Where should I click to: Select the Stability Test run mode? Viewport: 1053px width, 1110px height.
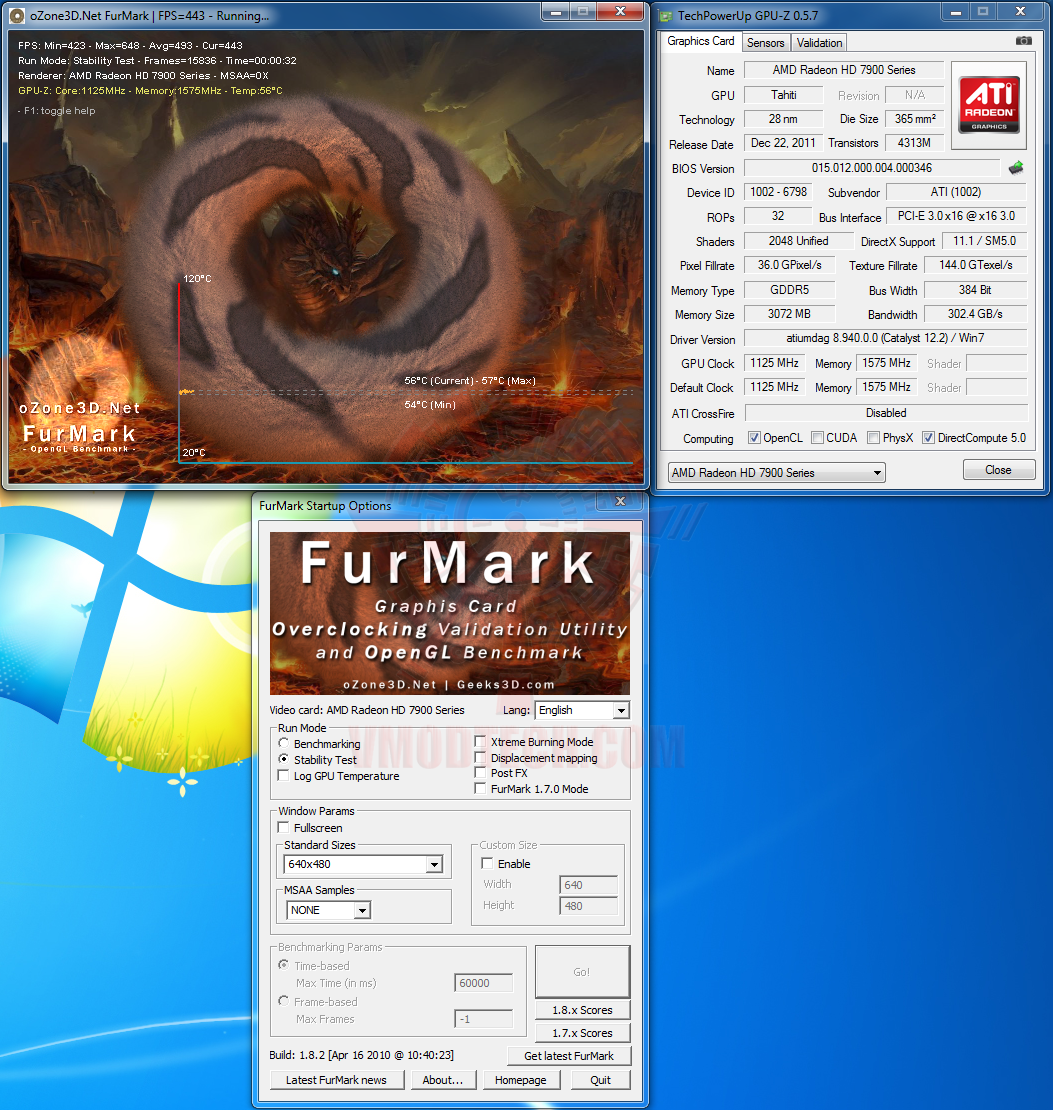[283, 759]
